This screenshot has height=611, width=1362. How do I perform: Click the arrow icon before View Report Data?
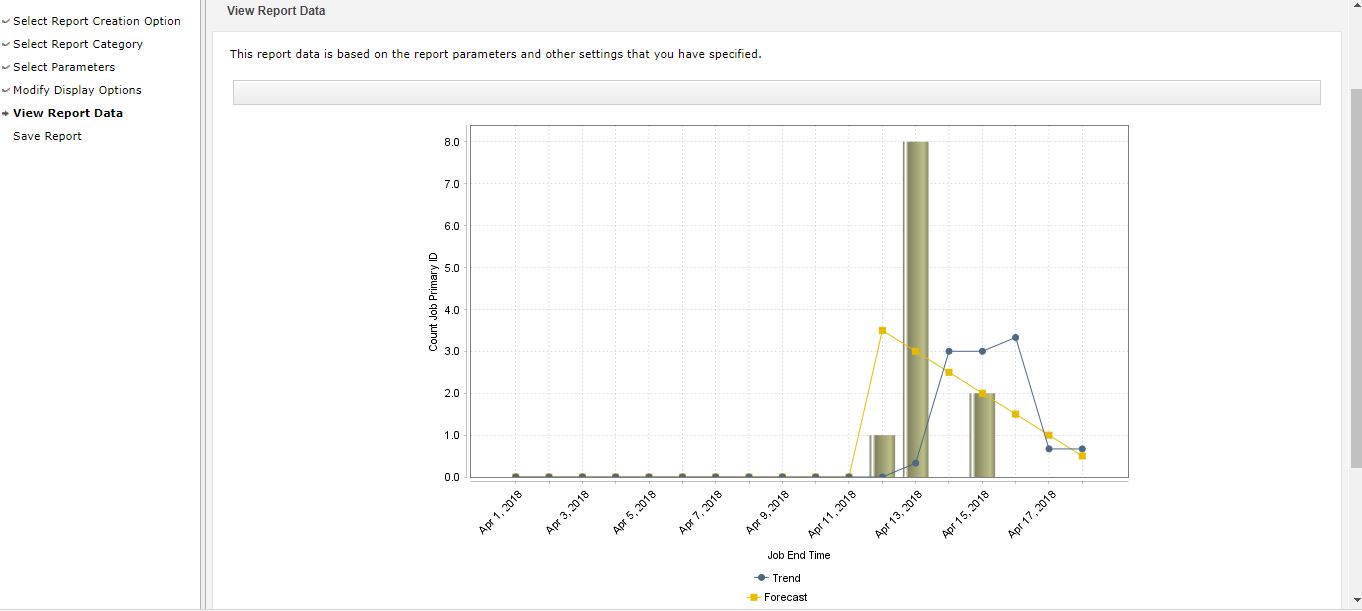tap(8, 113)
